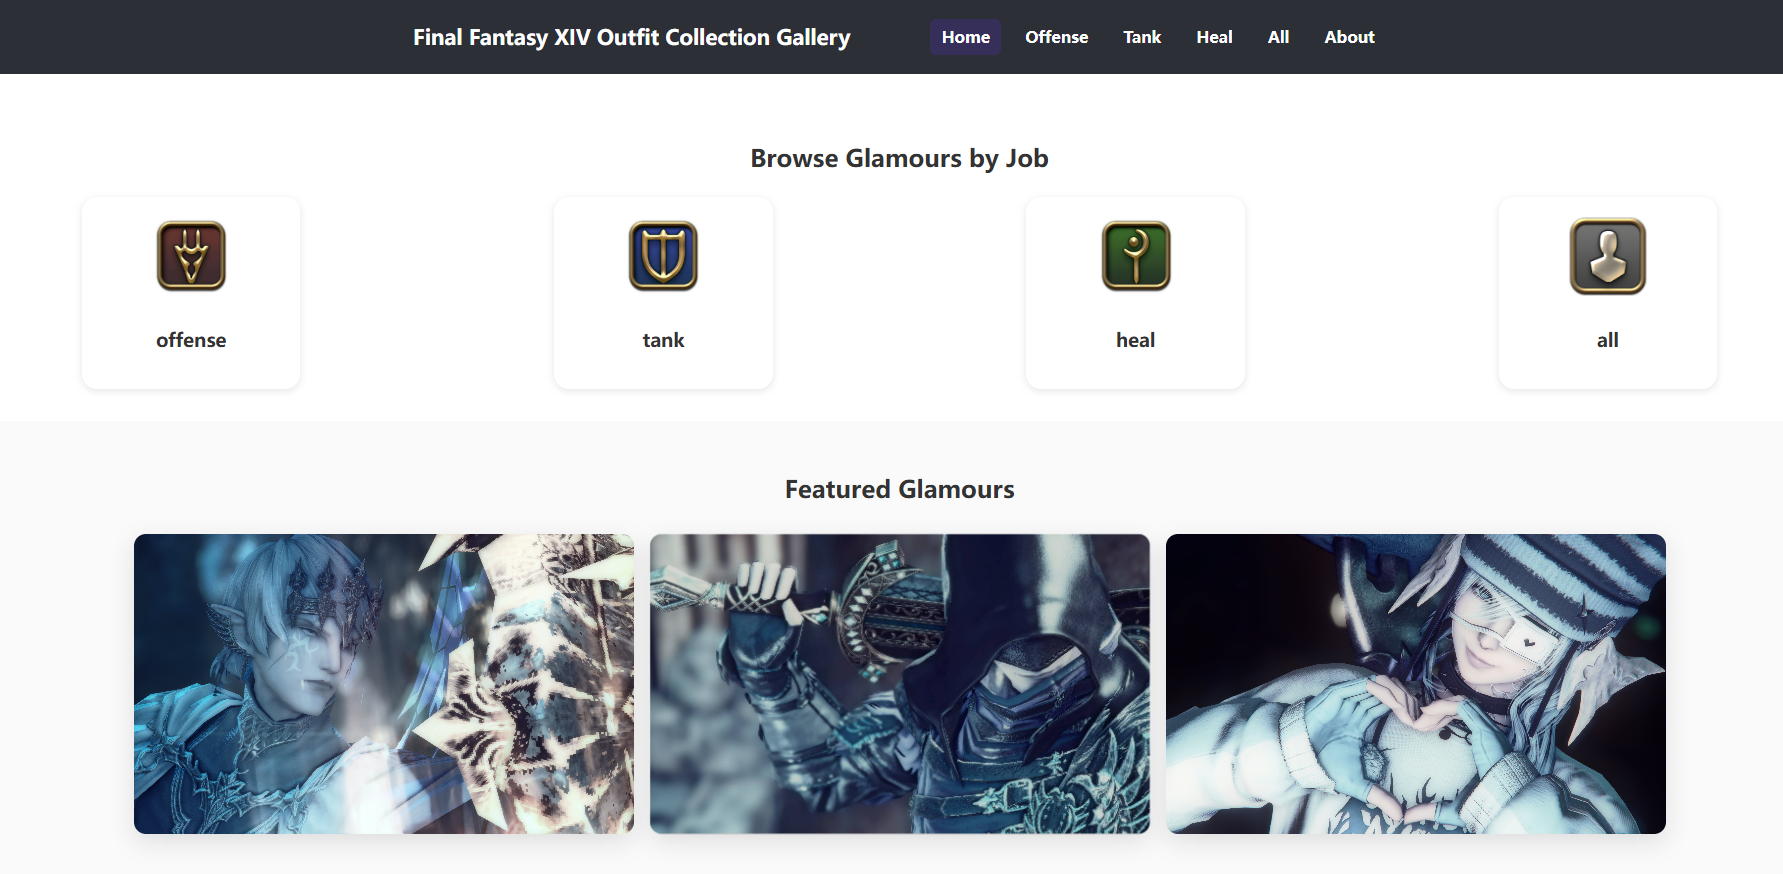Viewport: 1783px width, 874px height.
Task: Visit the About page link
Action: click(x=1349, y=37)
